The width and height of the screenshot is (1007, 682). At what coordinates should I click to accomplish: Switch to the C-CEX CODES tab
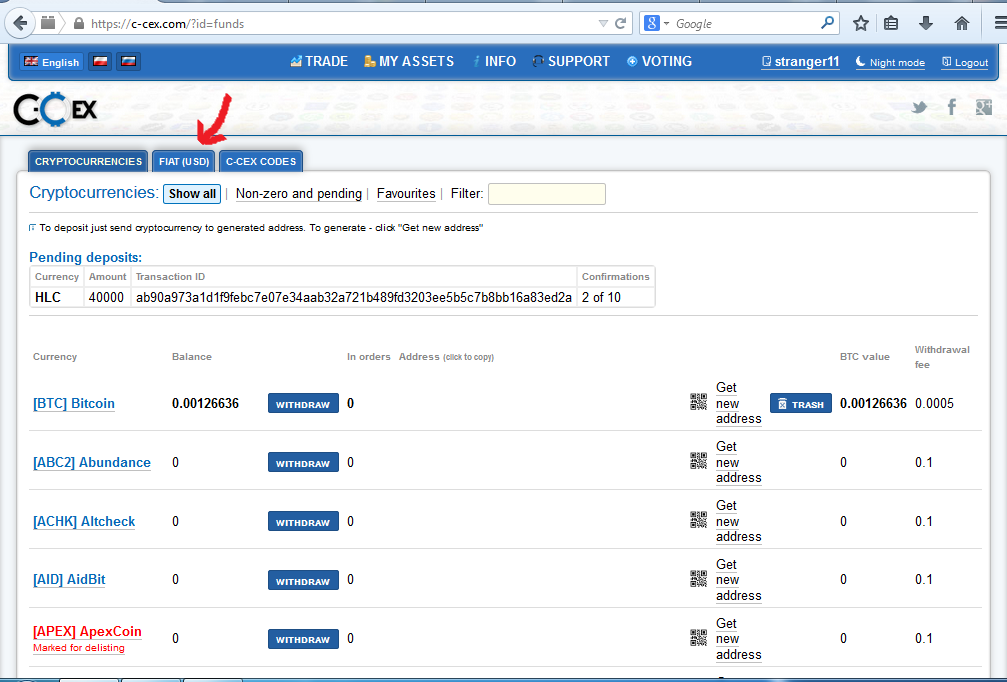[261, 161]
